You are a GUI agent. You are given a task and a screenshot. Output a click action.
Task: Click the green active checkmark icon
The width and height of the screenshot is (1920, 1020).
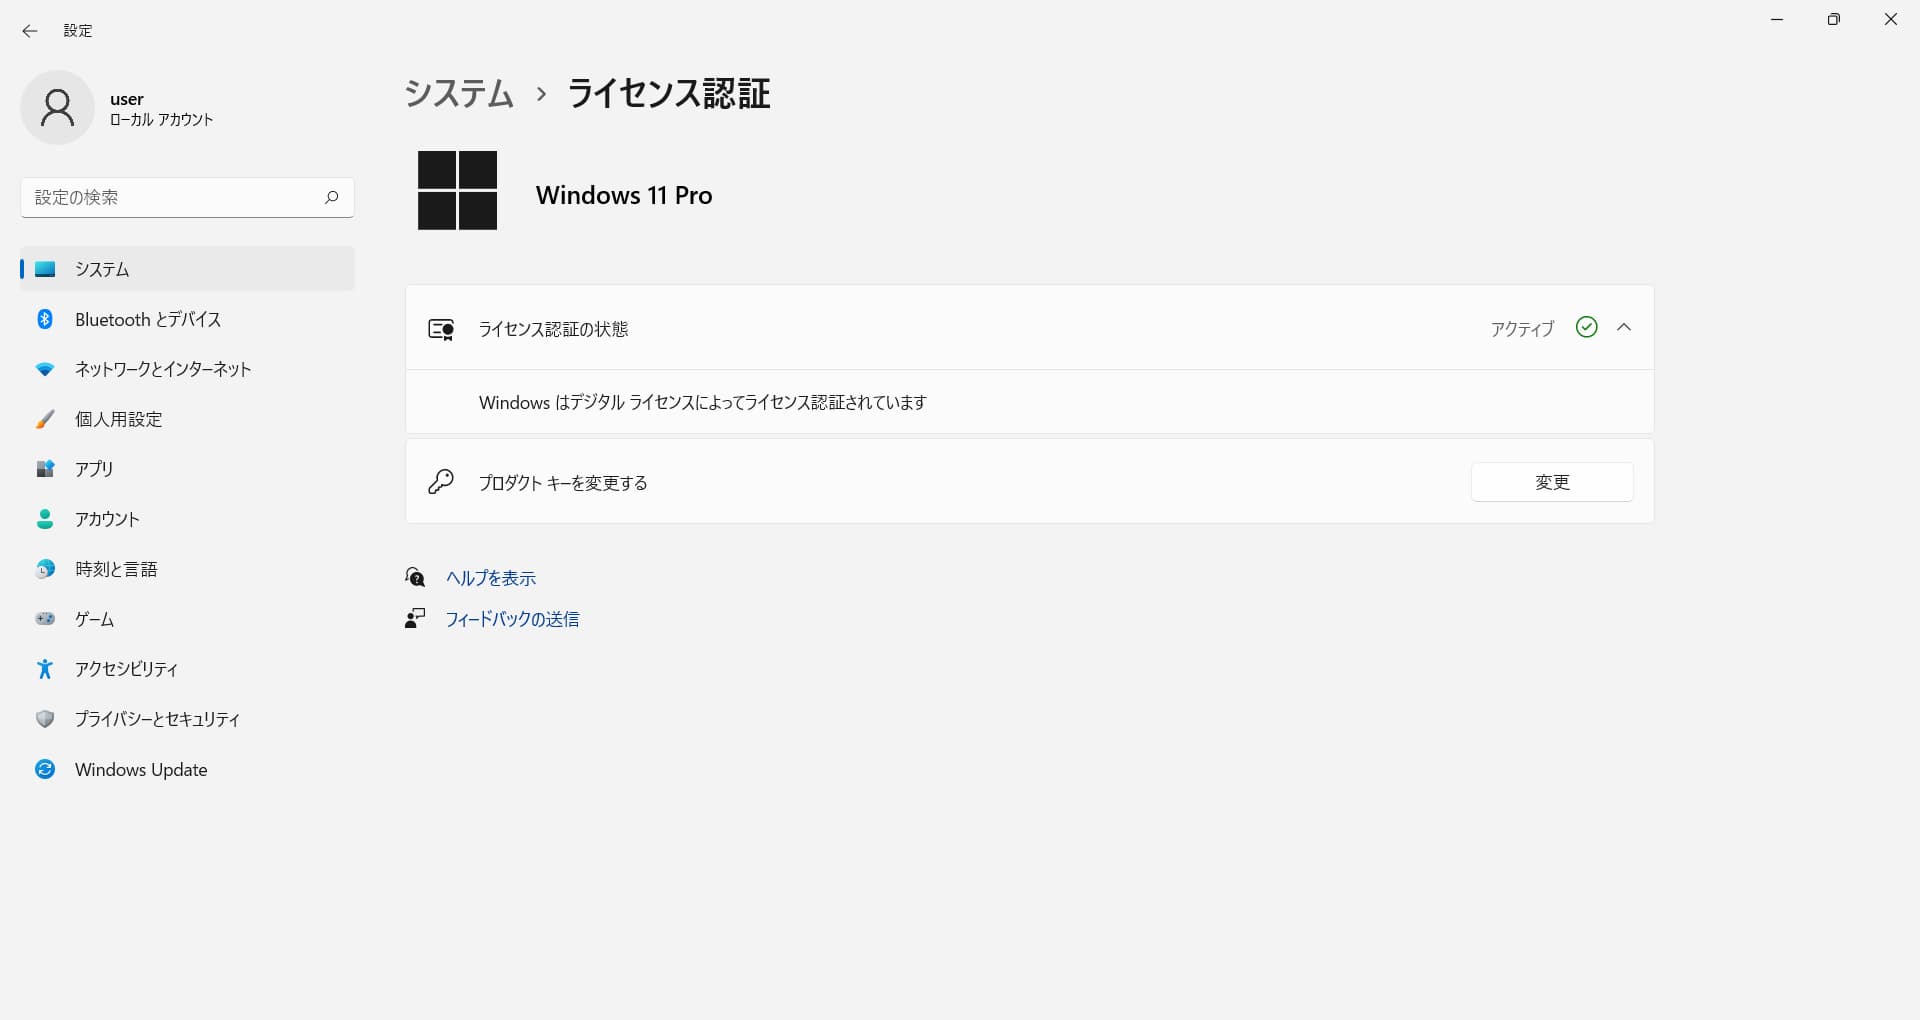(1586, 327)
